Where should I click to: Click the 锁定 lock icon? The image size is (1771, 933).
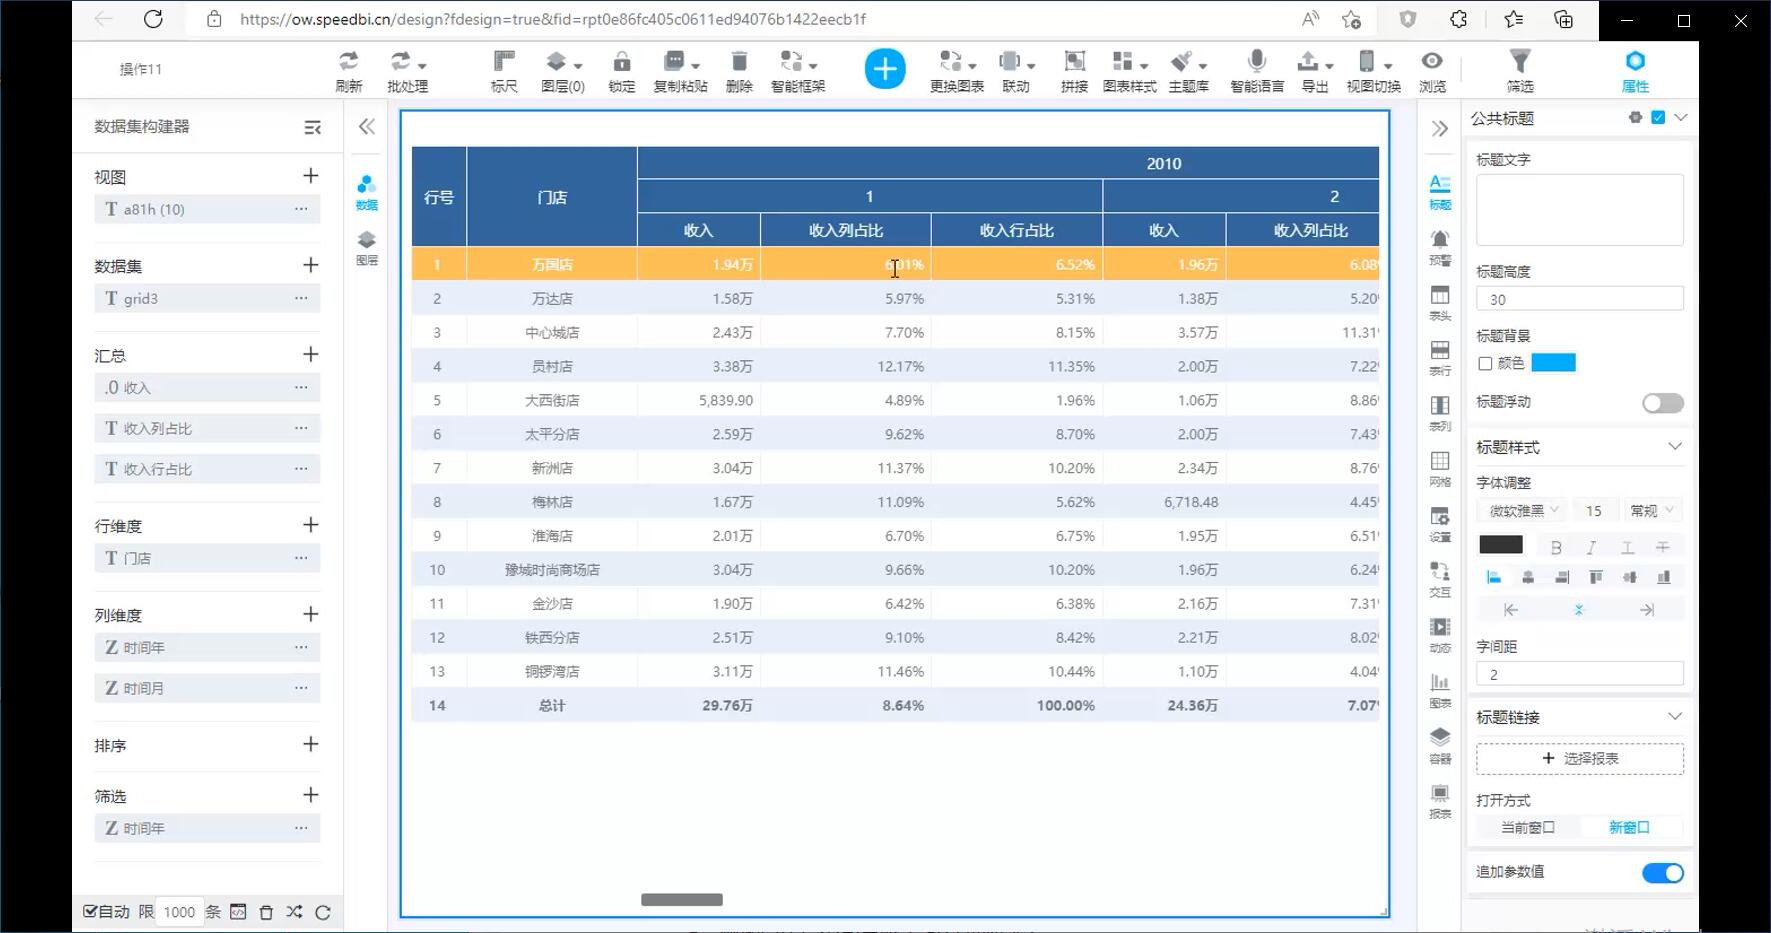[x=621, y=70]
